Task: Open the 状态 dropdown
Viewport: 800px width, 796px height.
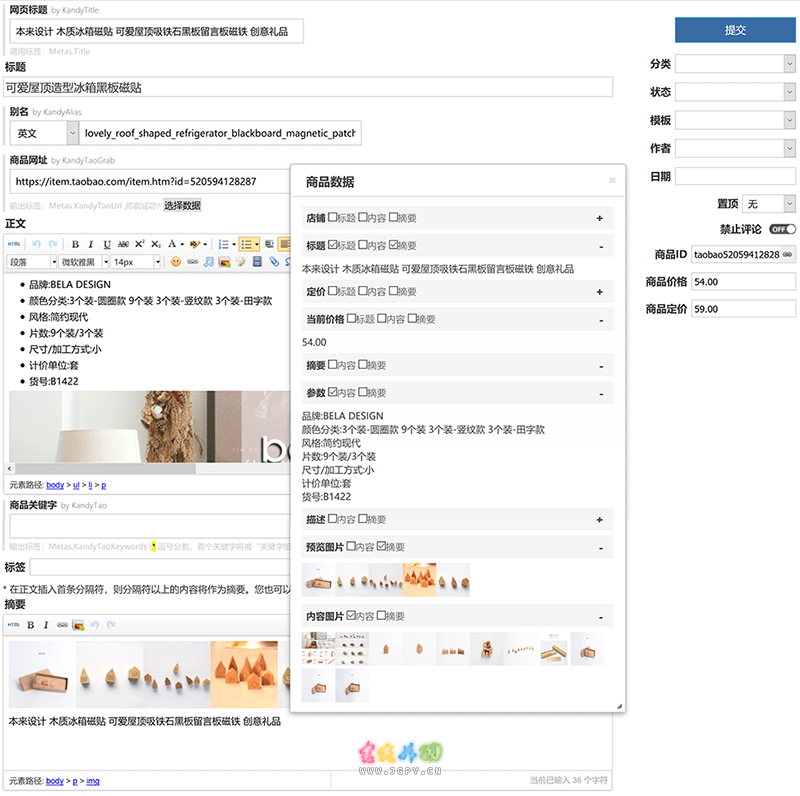Action: (735, 92)
